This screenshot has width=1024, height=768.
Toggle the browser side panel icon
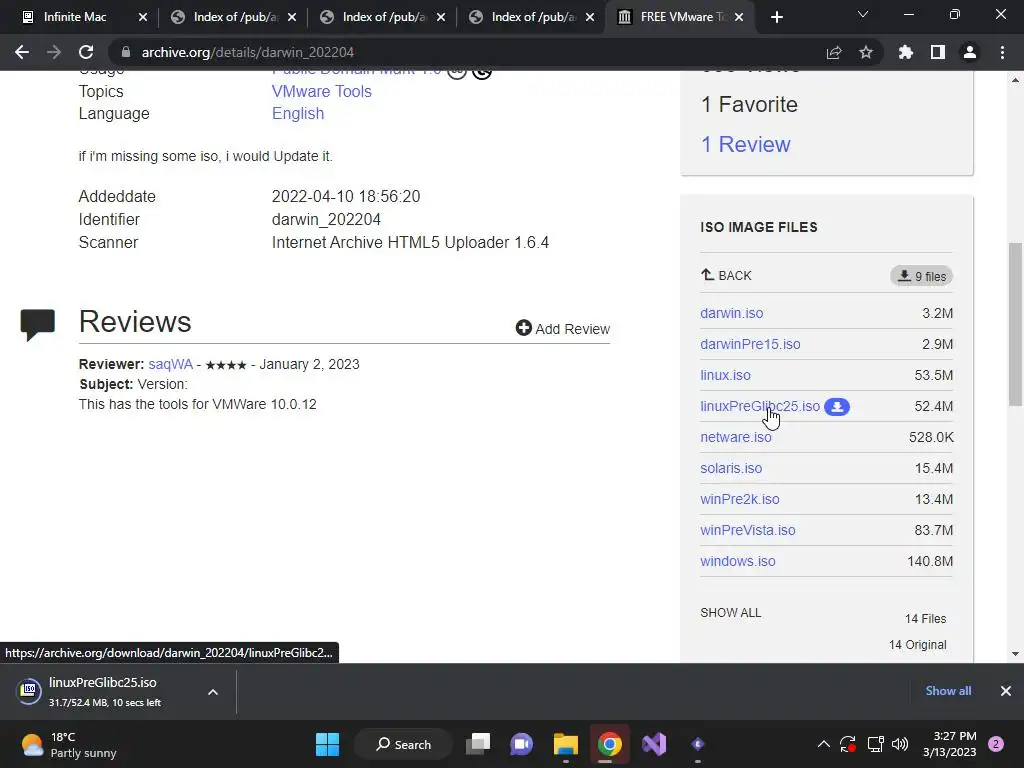(x=938, y=52)
